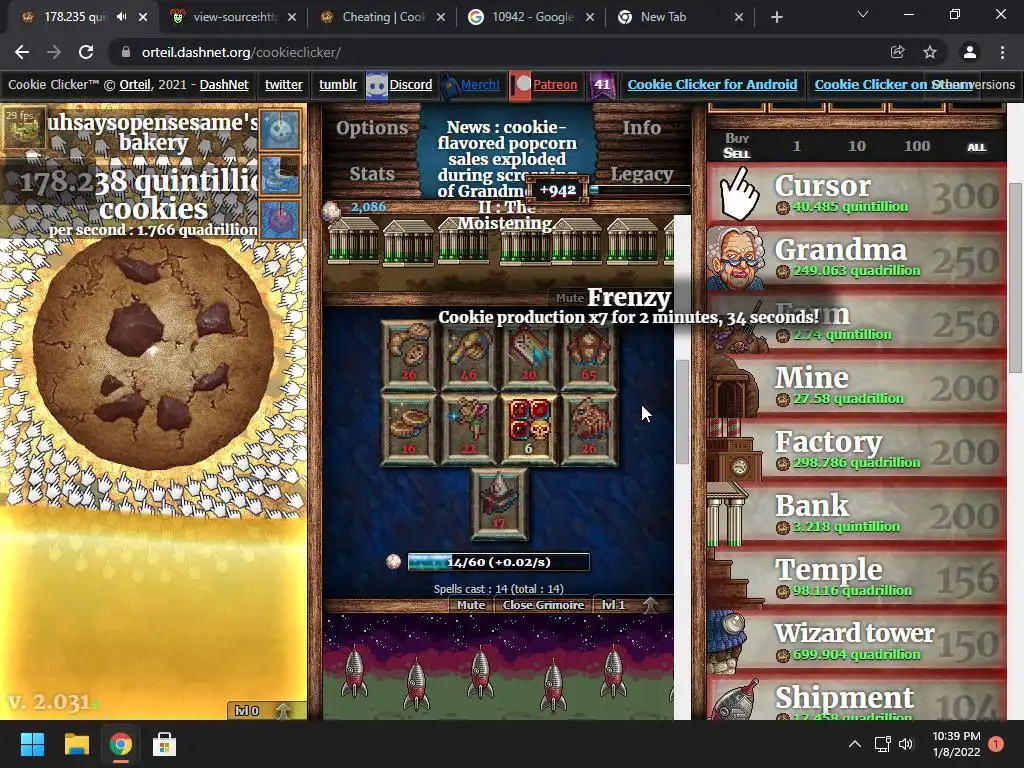Switch to the Cheating Cookie tab
Viewport: 1024px width, 768px height.
click(382, 17)
